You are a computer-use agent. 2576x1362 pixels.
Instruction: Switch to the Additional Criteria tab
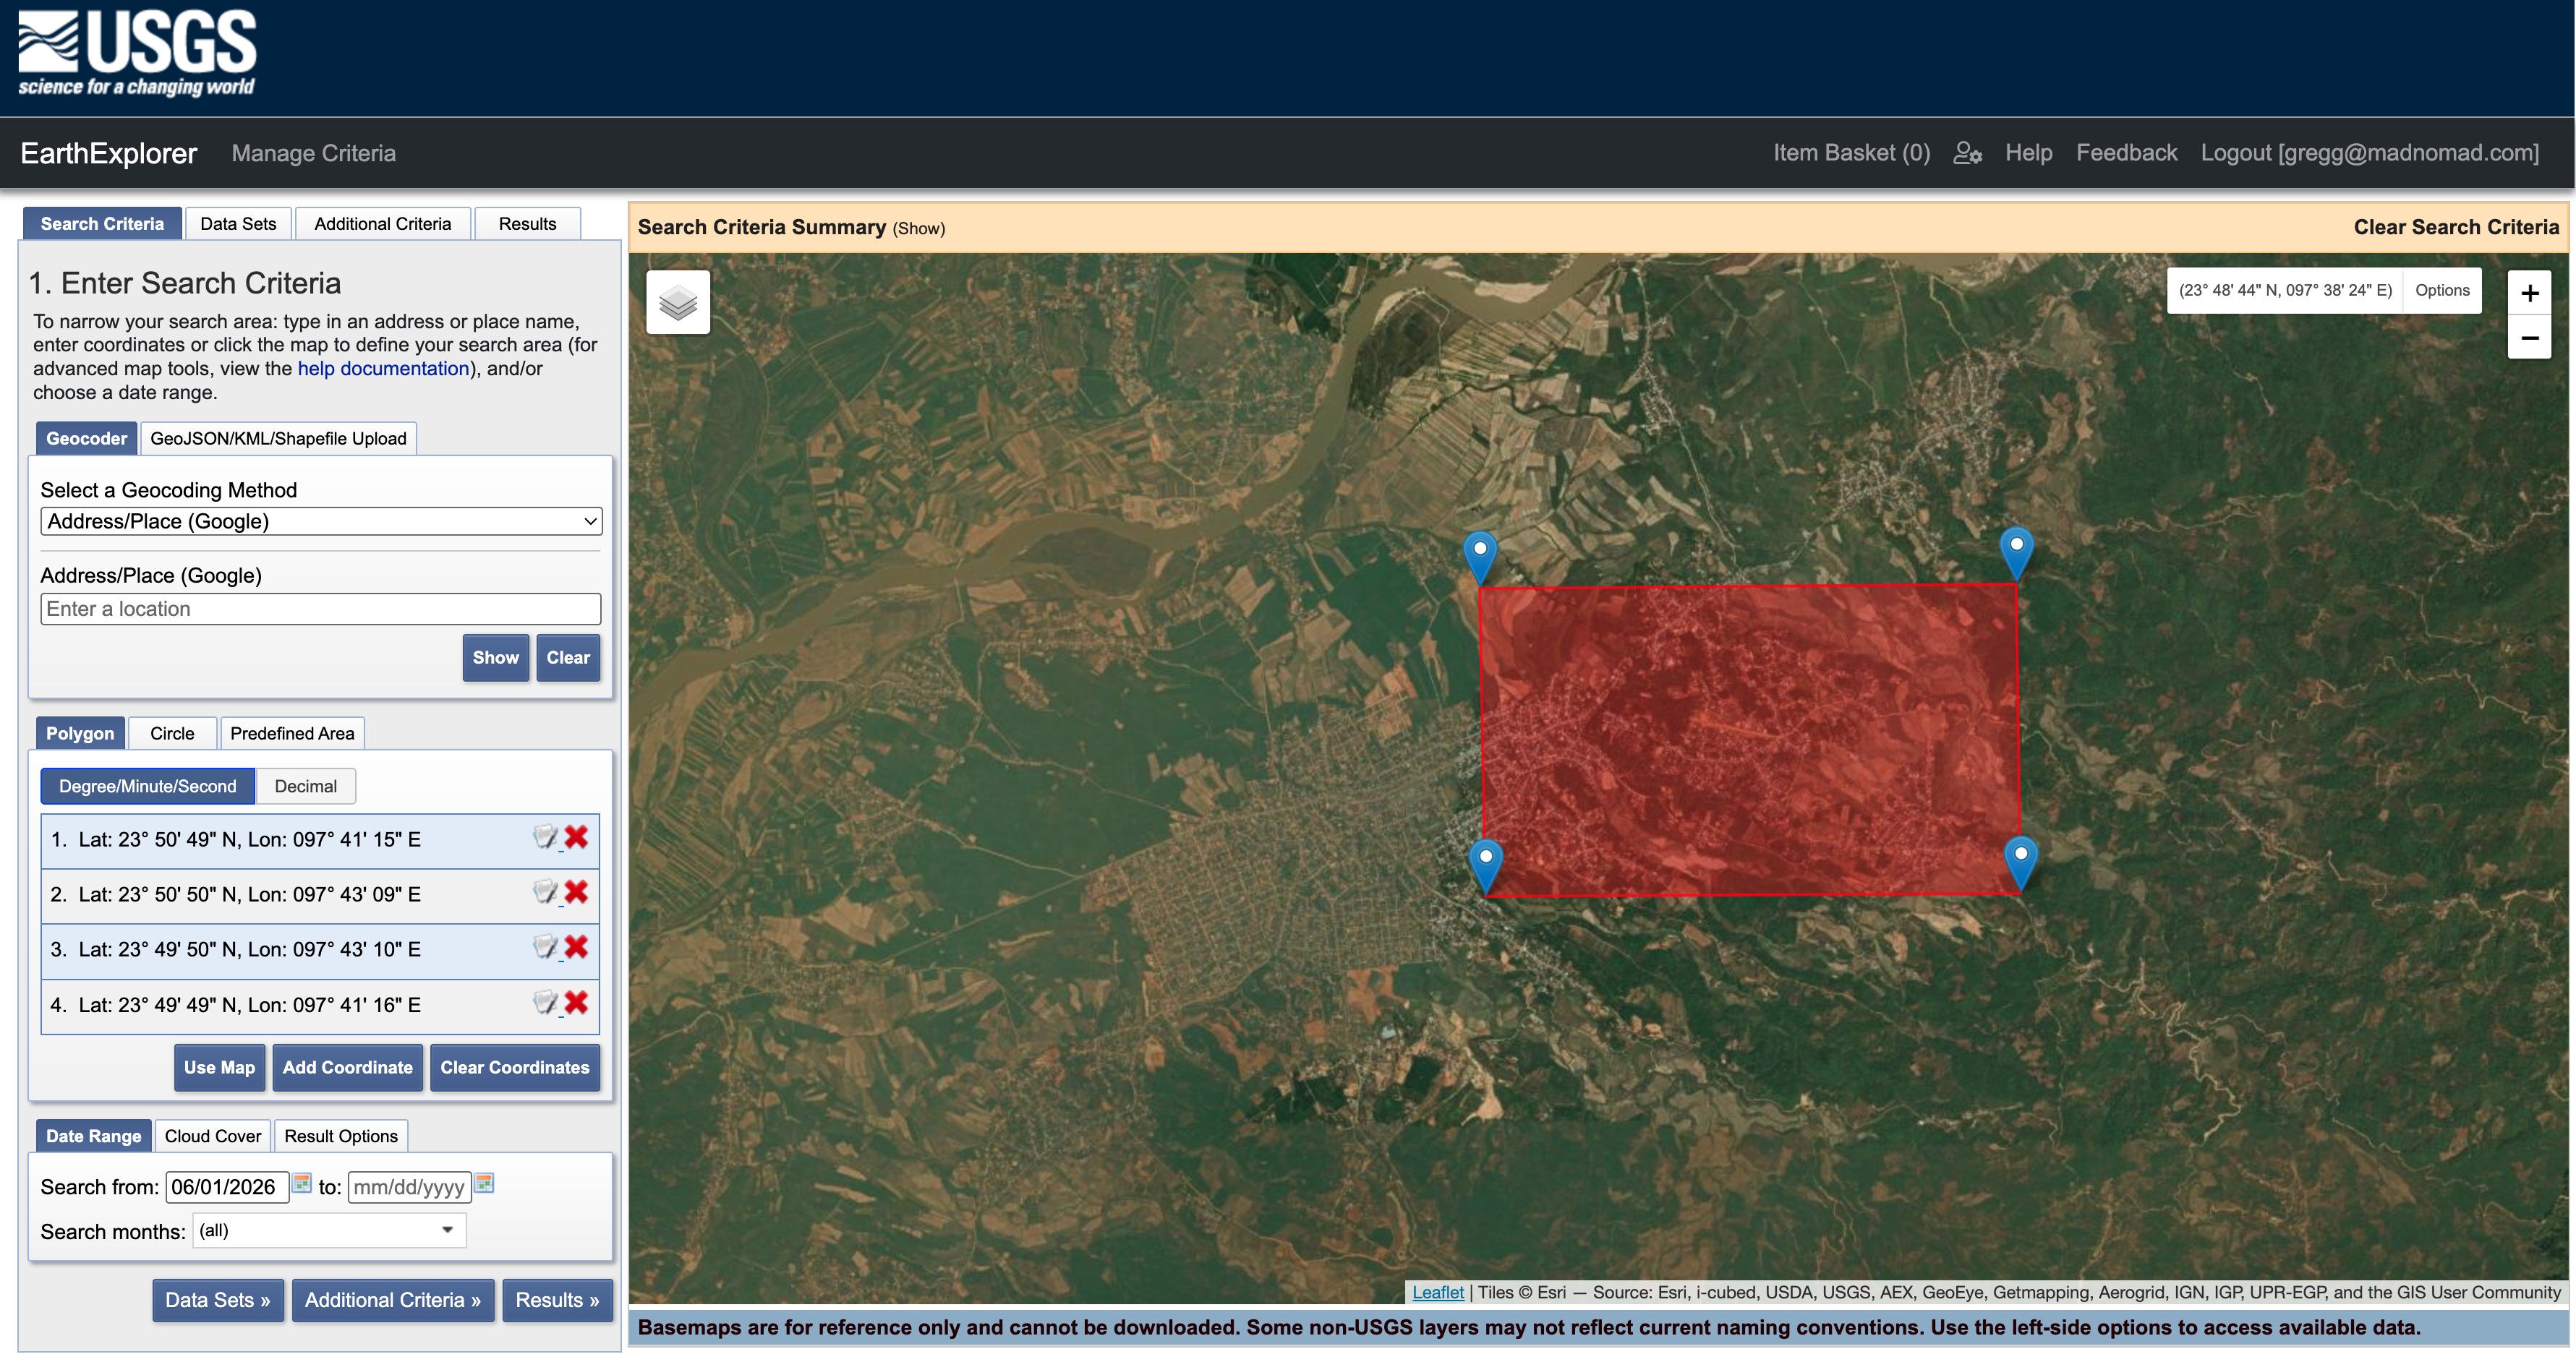383,224
